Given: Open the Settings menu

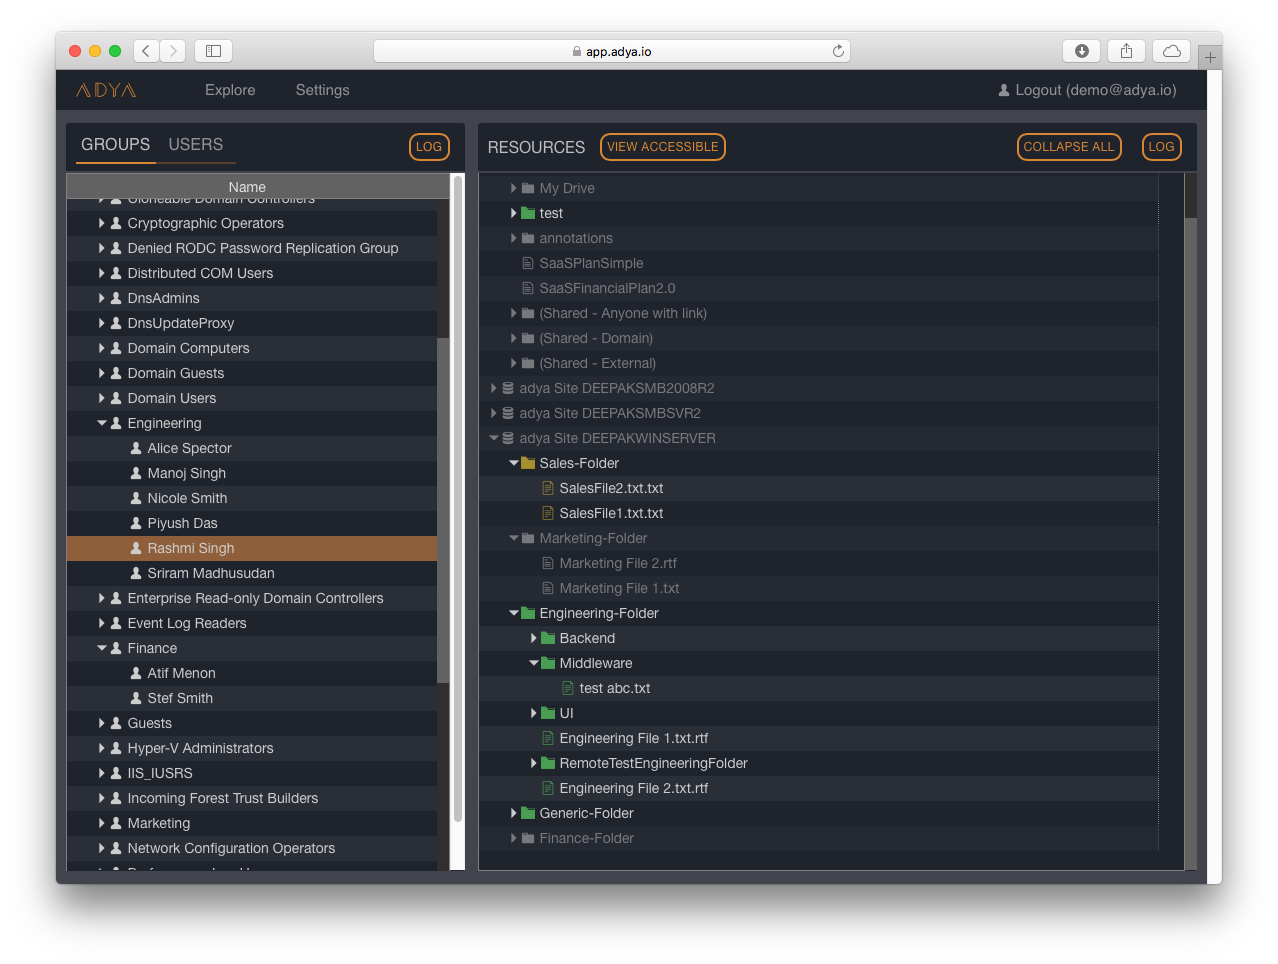Looking at the screenshot, I should pyautogui.click(x=322, y=90).
